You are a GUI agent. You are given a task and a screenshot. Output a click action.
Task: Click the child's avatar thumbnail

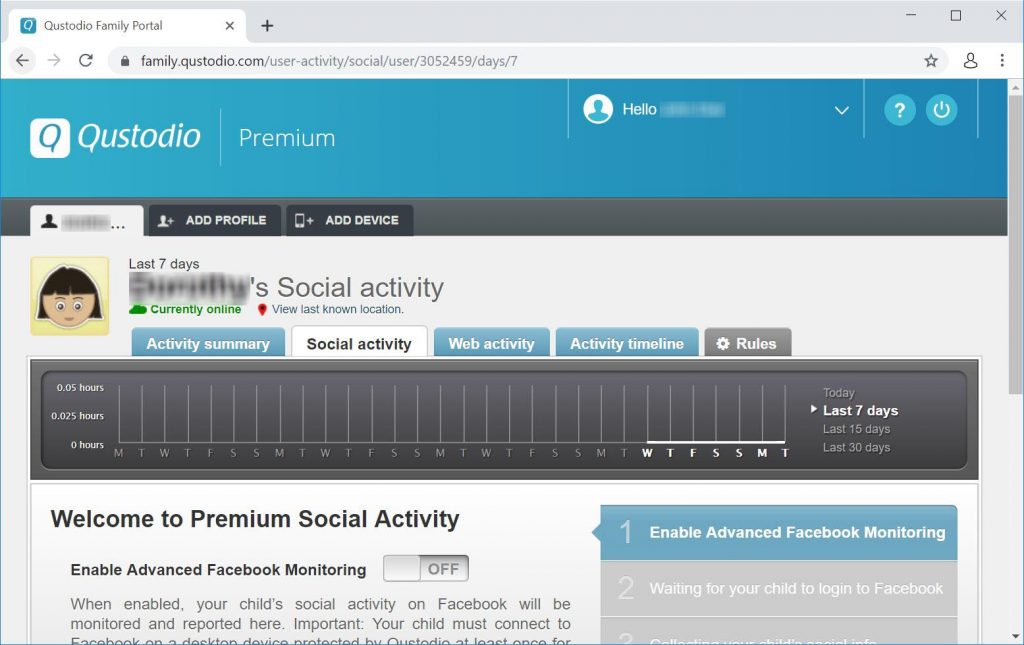coord(70,296)
